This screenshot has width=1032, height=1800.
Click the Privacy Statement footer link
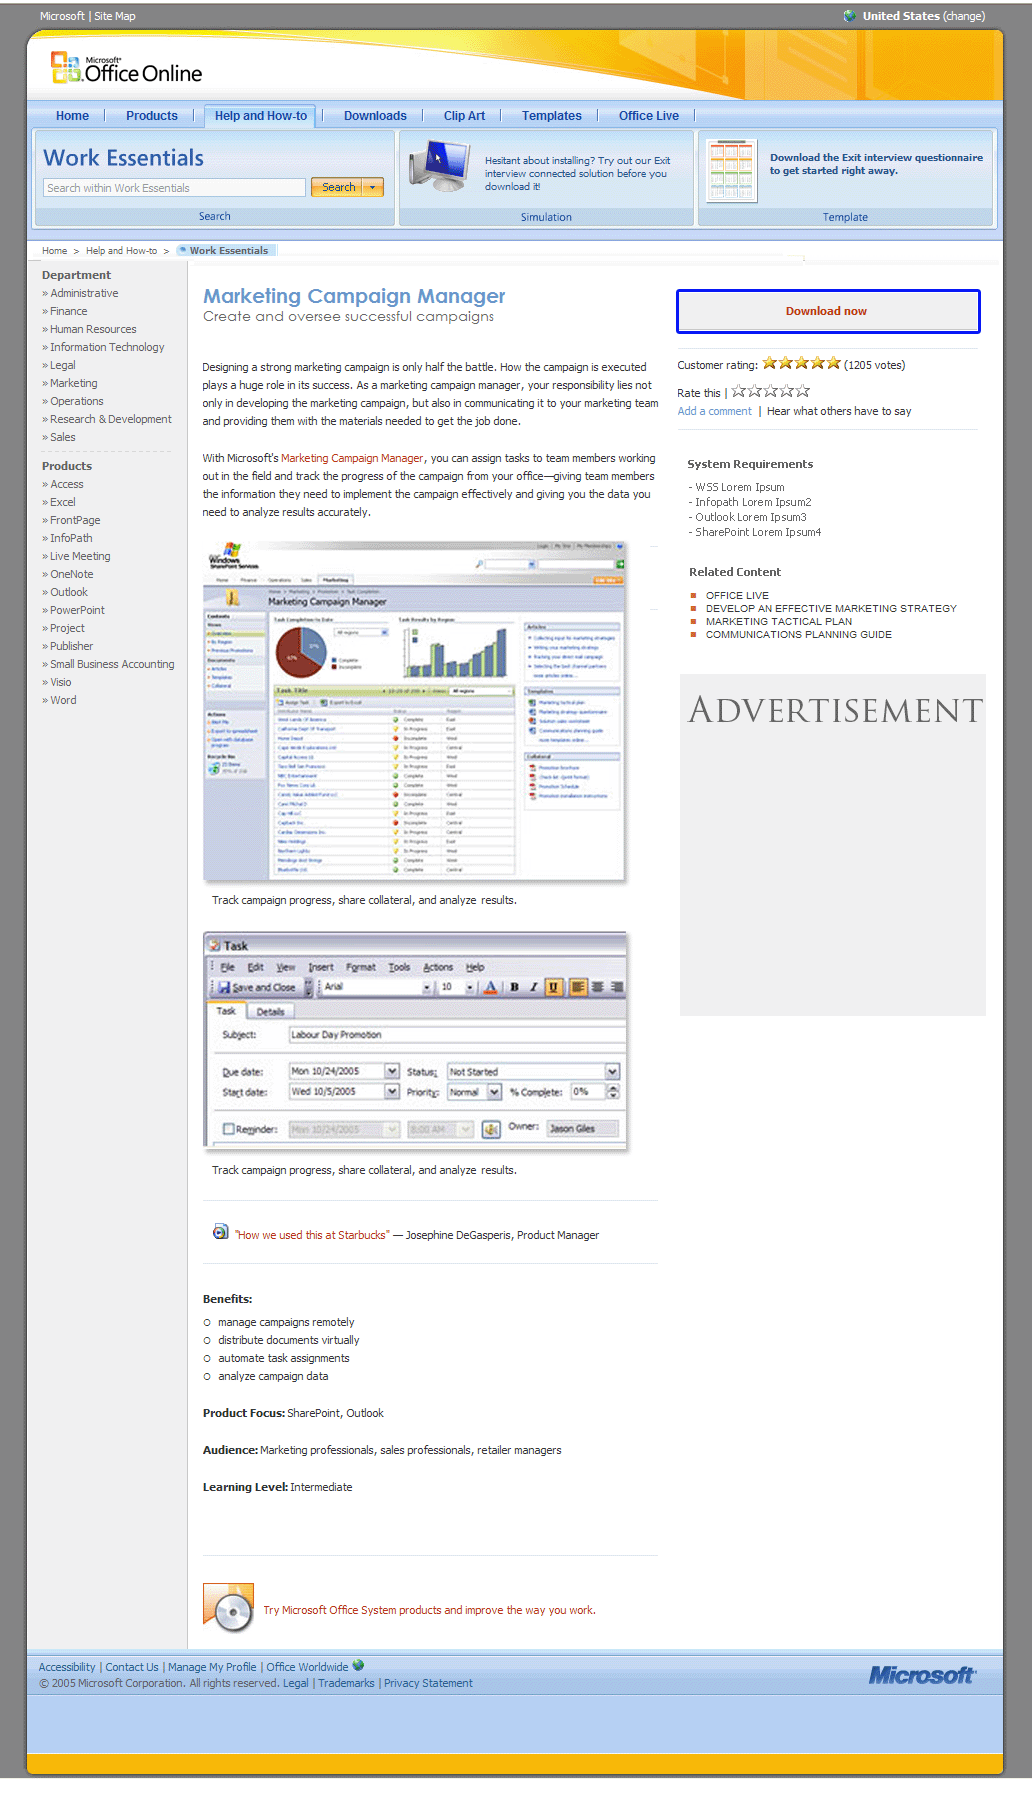pyautogui.click(x=428, y=1683)
